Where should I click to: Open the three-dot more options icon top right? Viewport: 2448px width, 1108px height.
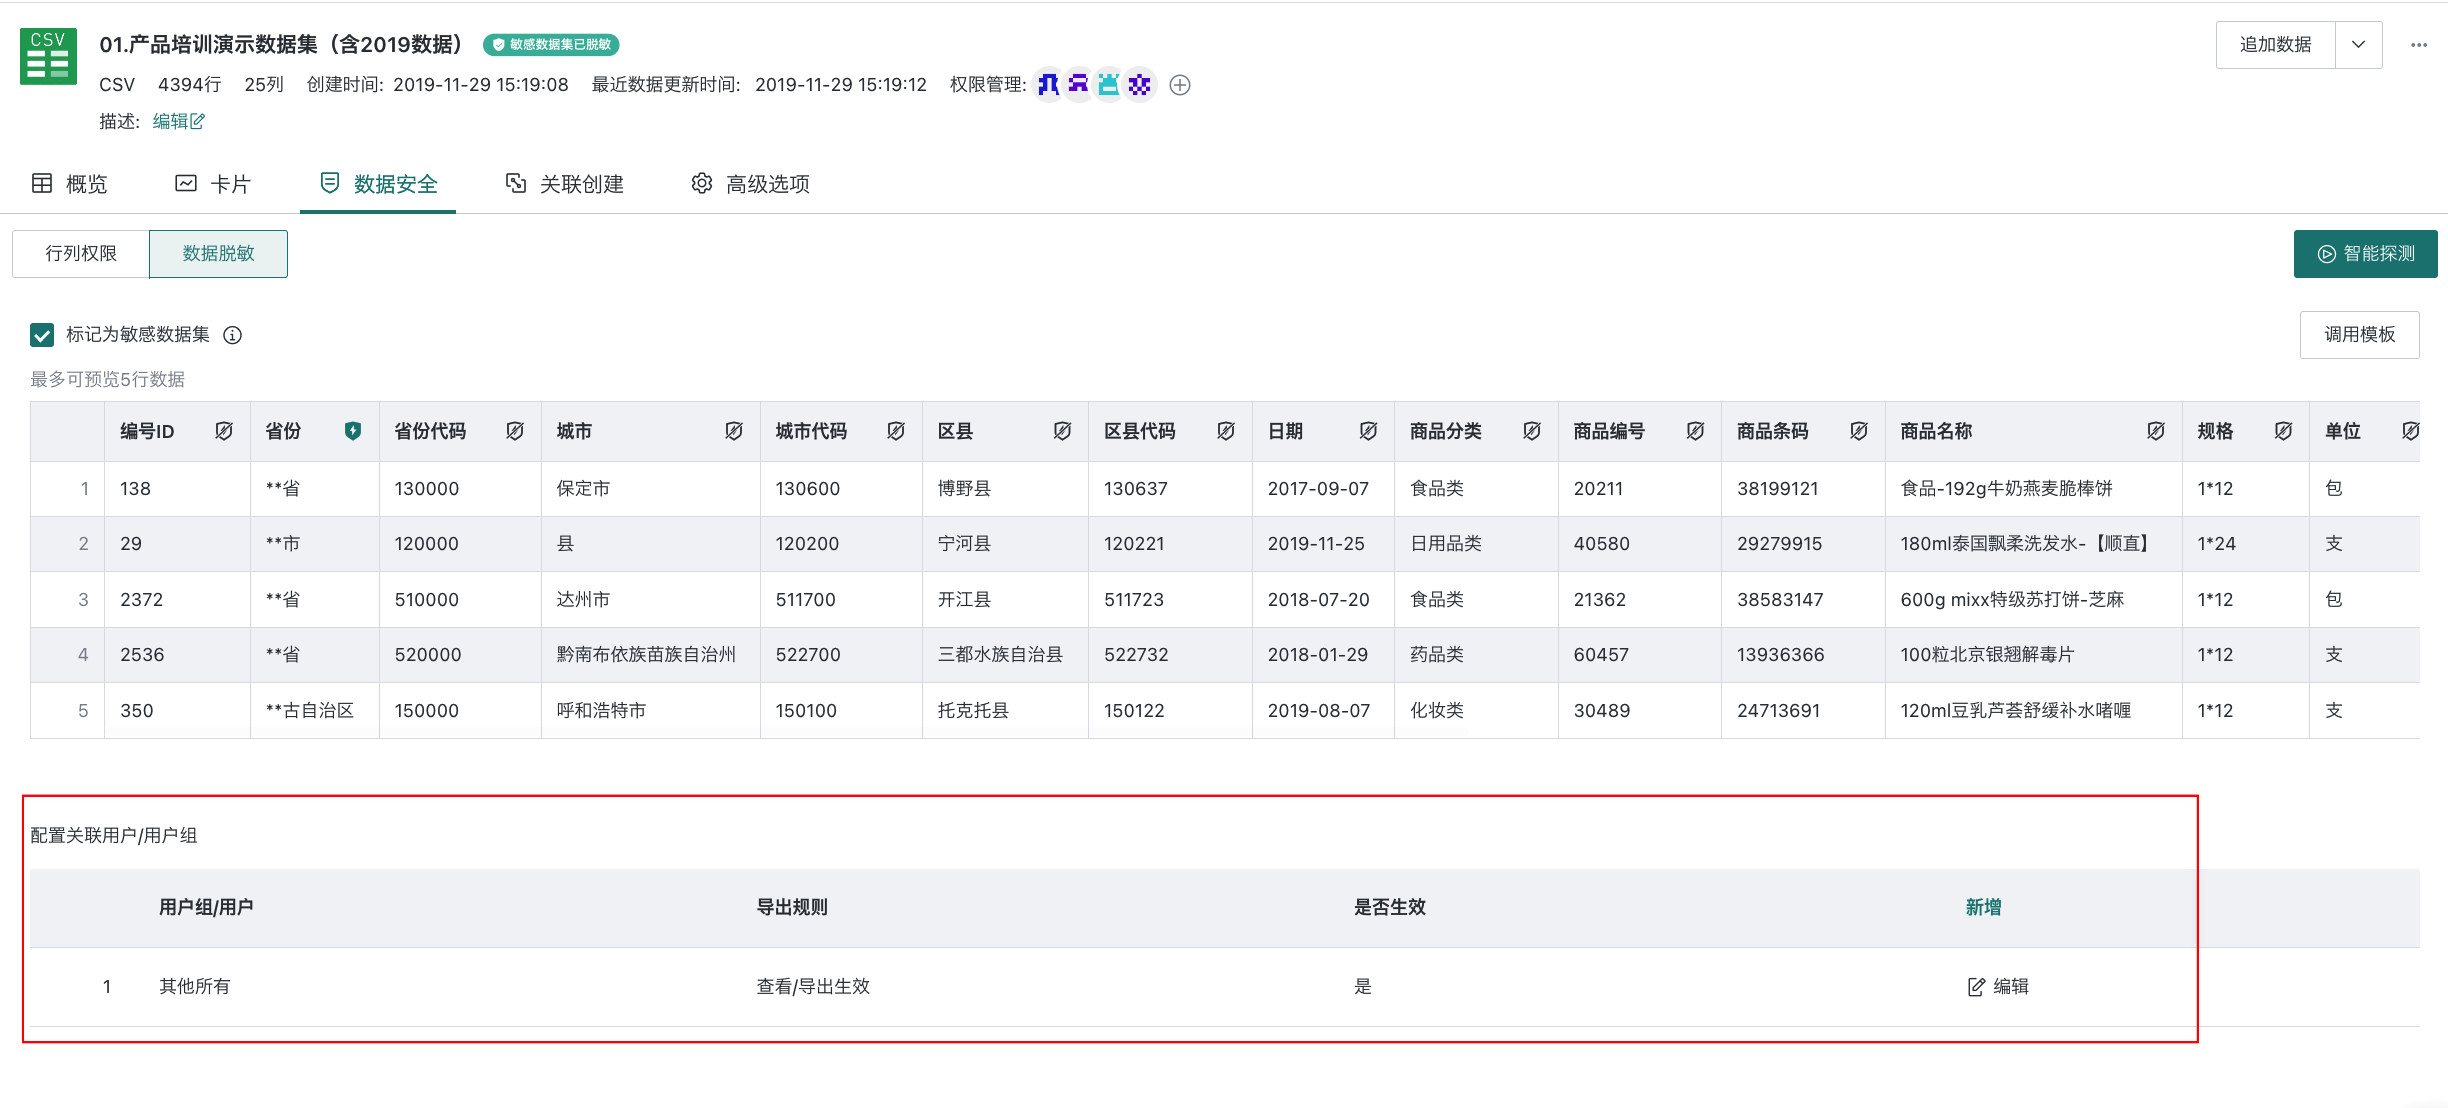pos(2421,45)
